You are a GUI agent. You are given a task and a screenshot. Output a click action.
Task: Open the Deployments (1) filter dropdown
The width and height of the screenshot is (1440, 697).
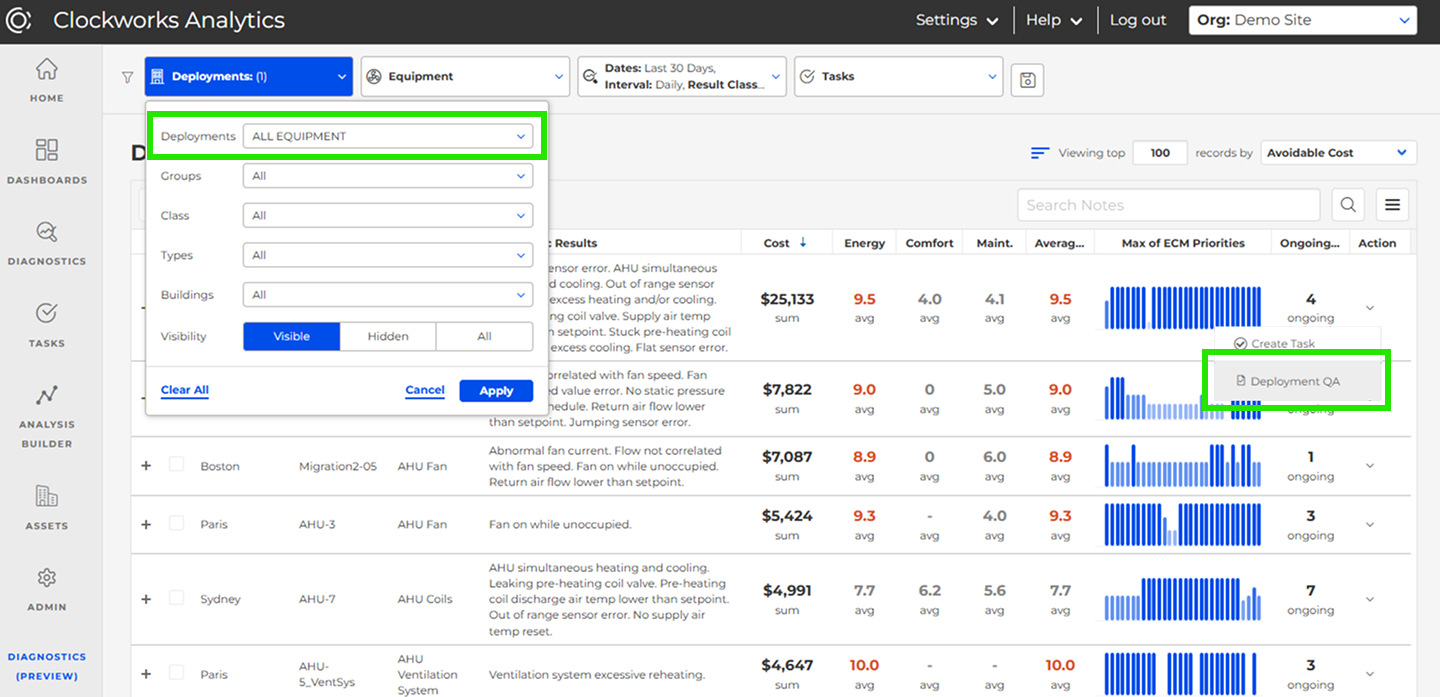click(x=249, y=76)
